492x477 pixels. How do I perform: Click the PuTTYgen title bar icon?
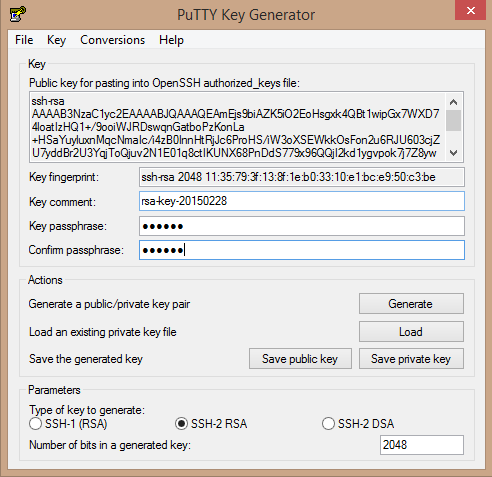(x=18, y=14)
